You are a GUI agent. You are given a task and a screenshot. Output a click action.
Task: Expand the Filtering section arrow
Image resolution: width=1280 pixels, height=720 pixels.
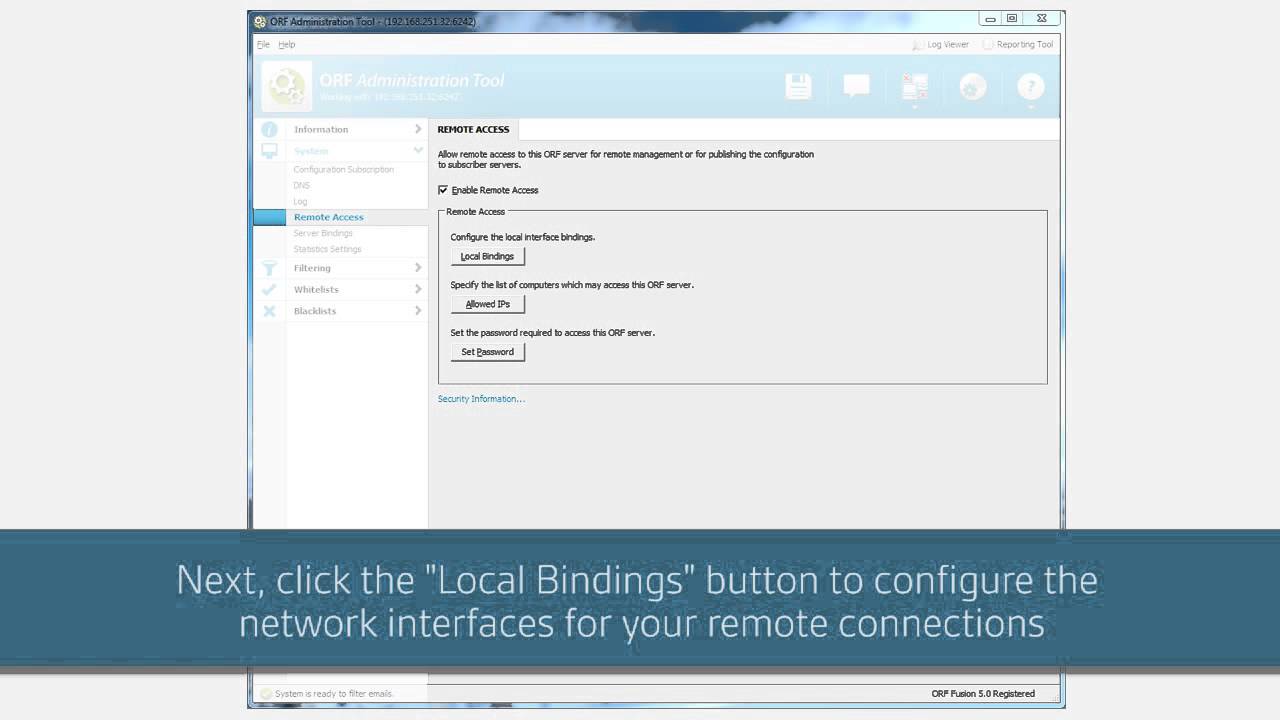[x=418, y=268]
